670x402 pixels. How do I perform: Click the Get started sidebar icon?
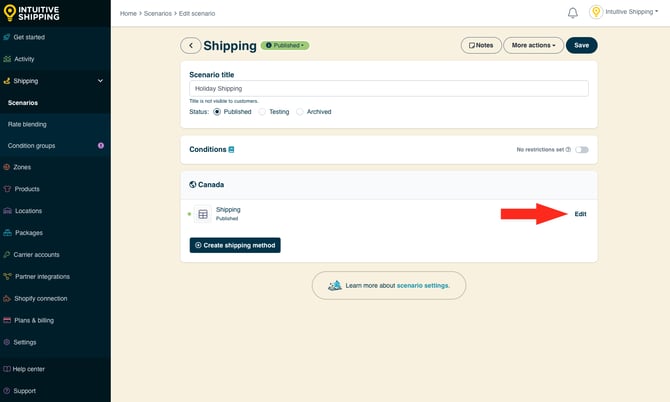6,37
